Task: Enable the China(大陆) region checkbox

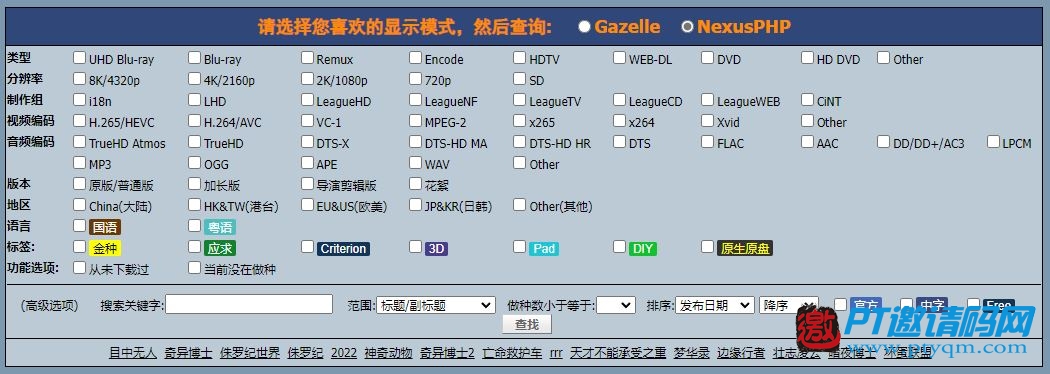Action: [x=80, y=205]
